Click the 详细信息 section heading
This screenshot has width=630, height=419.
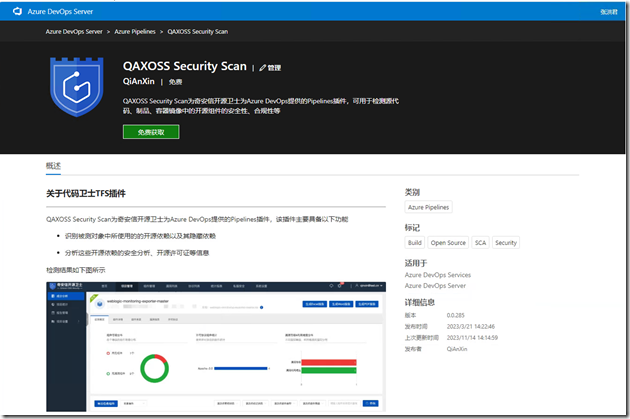[x=419, y=302]
